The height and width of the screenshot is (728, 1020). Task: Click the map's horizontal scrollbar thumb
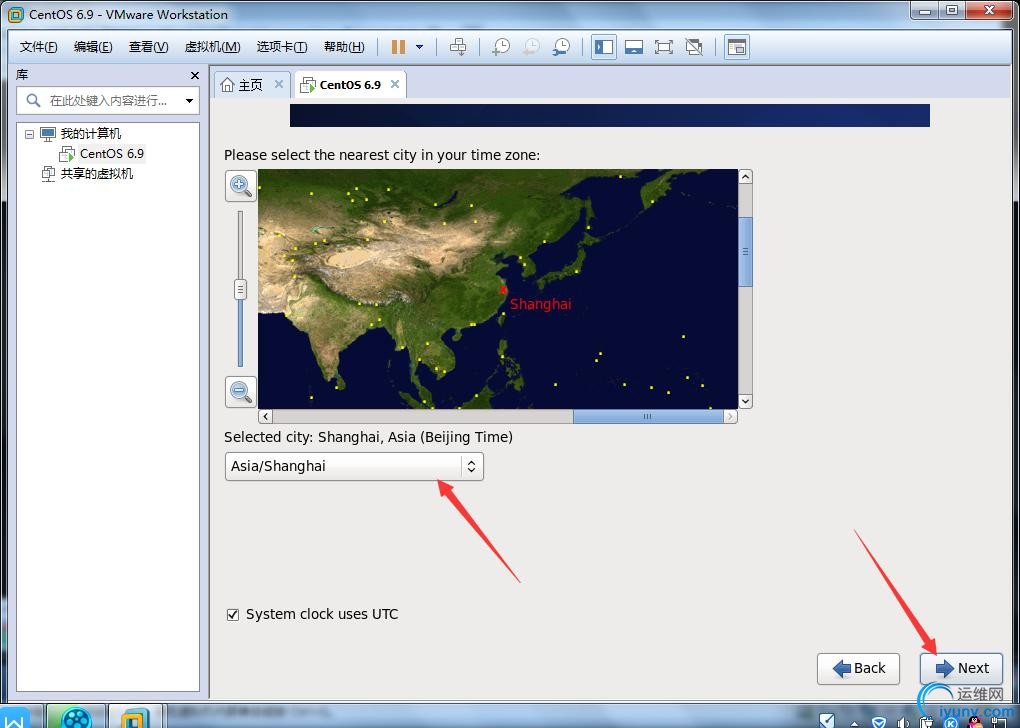tap(647, 416)
